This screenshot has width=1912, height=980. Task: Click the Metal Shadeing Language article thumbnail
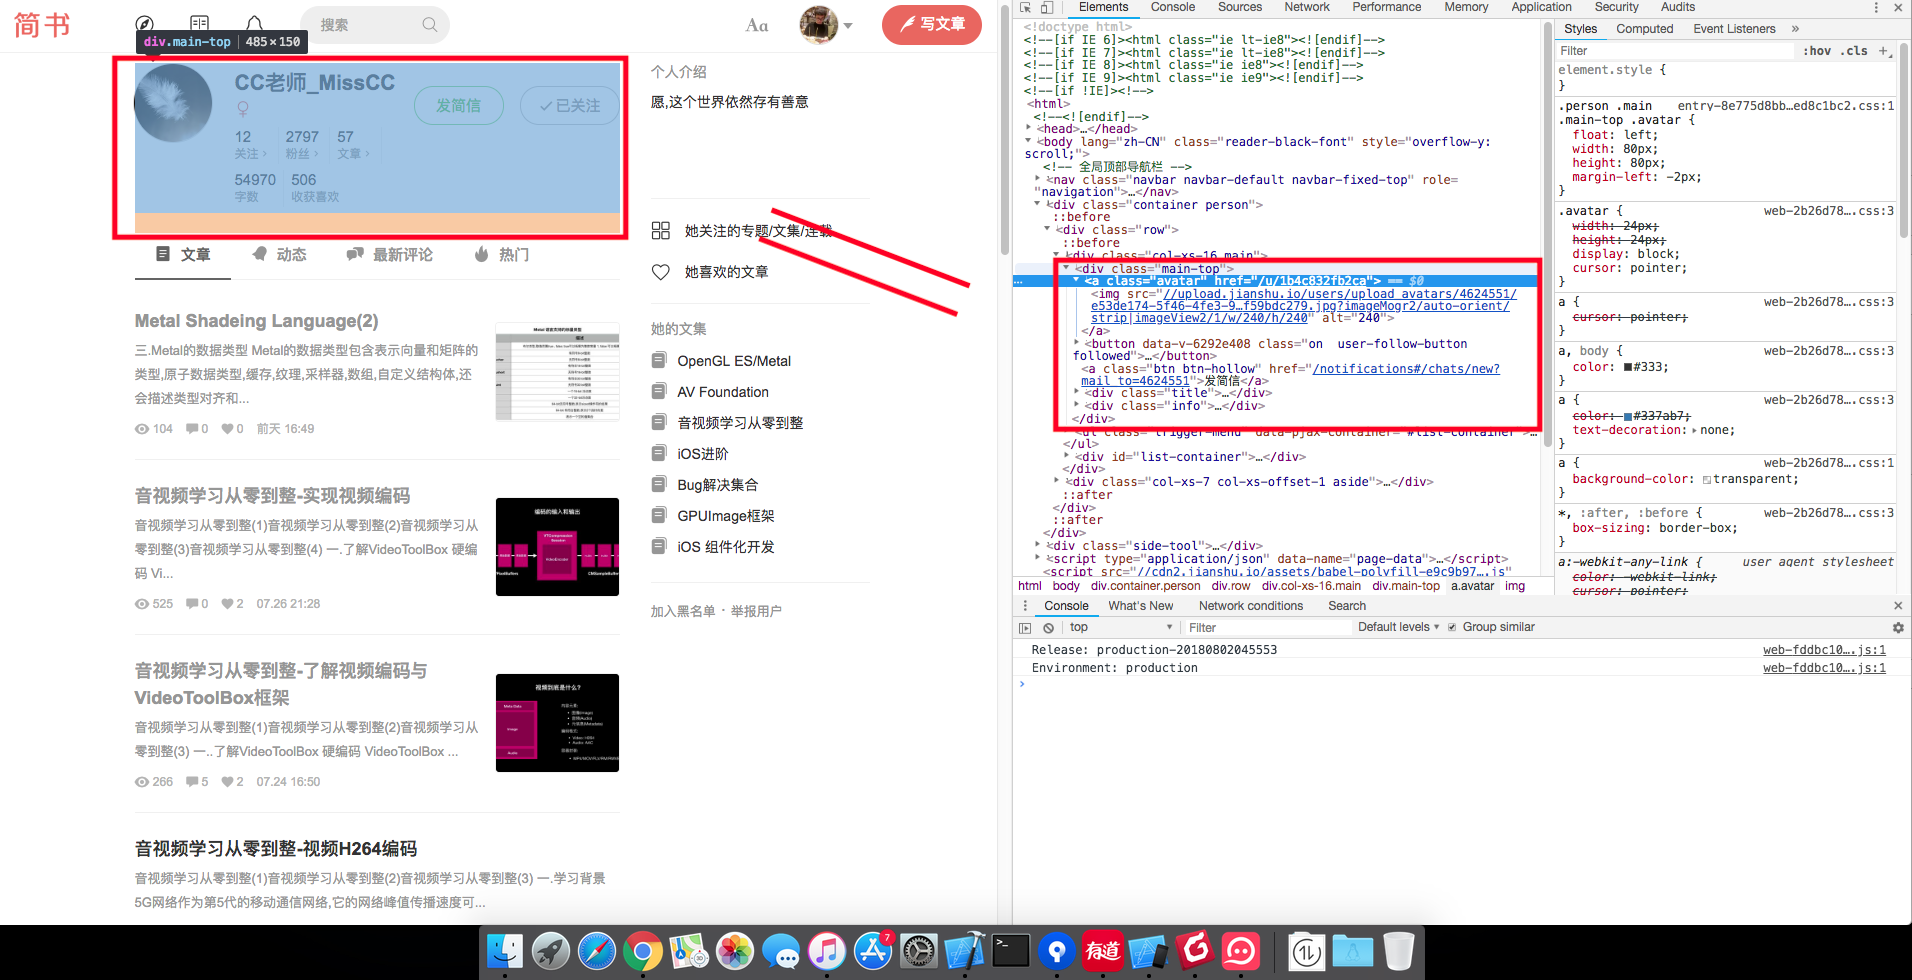pyautogui.click(x=557, y=372)
